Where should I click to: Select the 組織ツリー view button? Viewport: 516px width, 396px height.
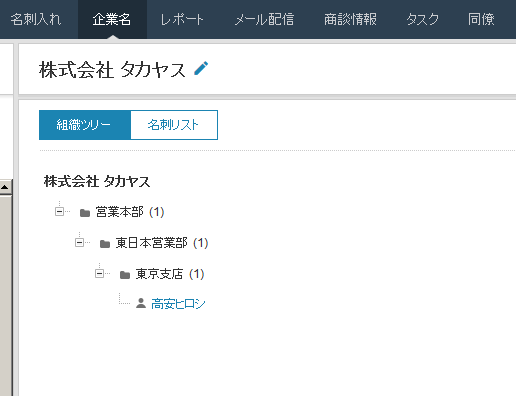[x=85, y=125]
